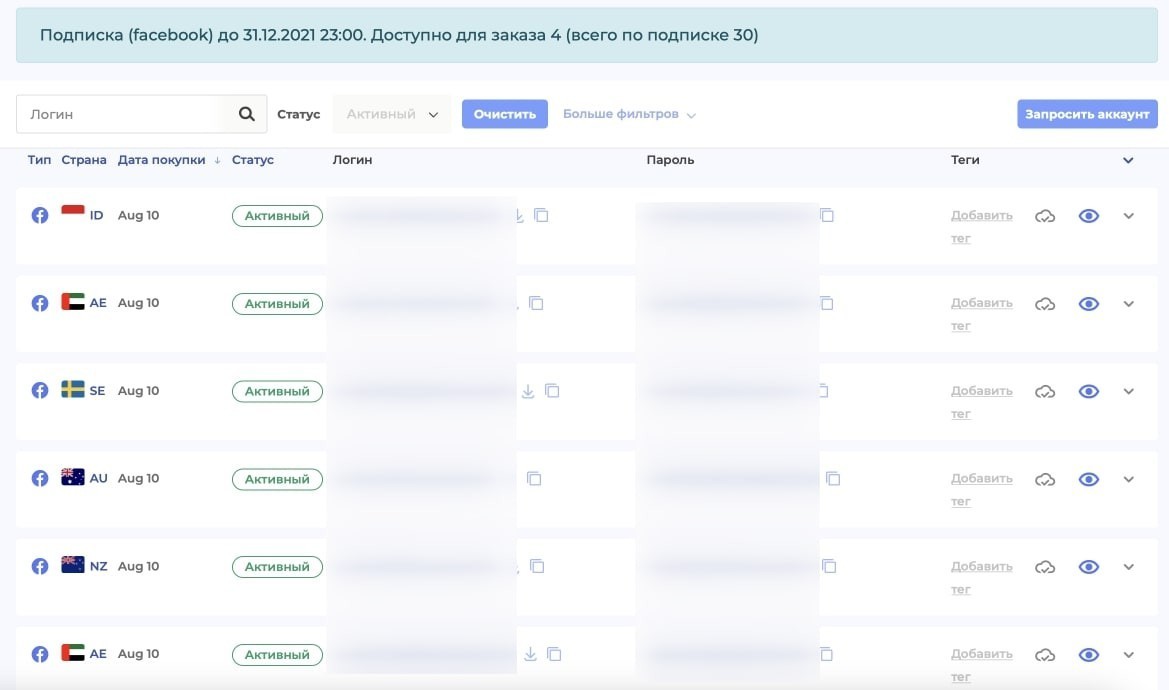Click the Aug 10 date in SE row

pos(139,390)
